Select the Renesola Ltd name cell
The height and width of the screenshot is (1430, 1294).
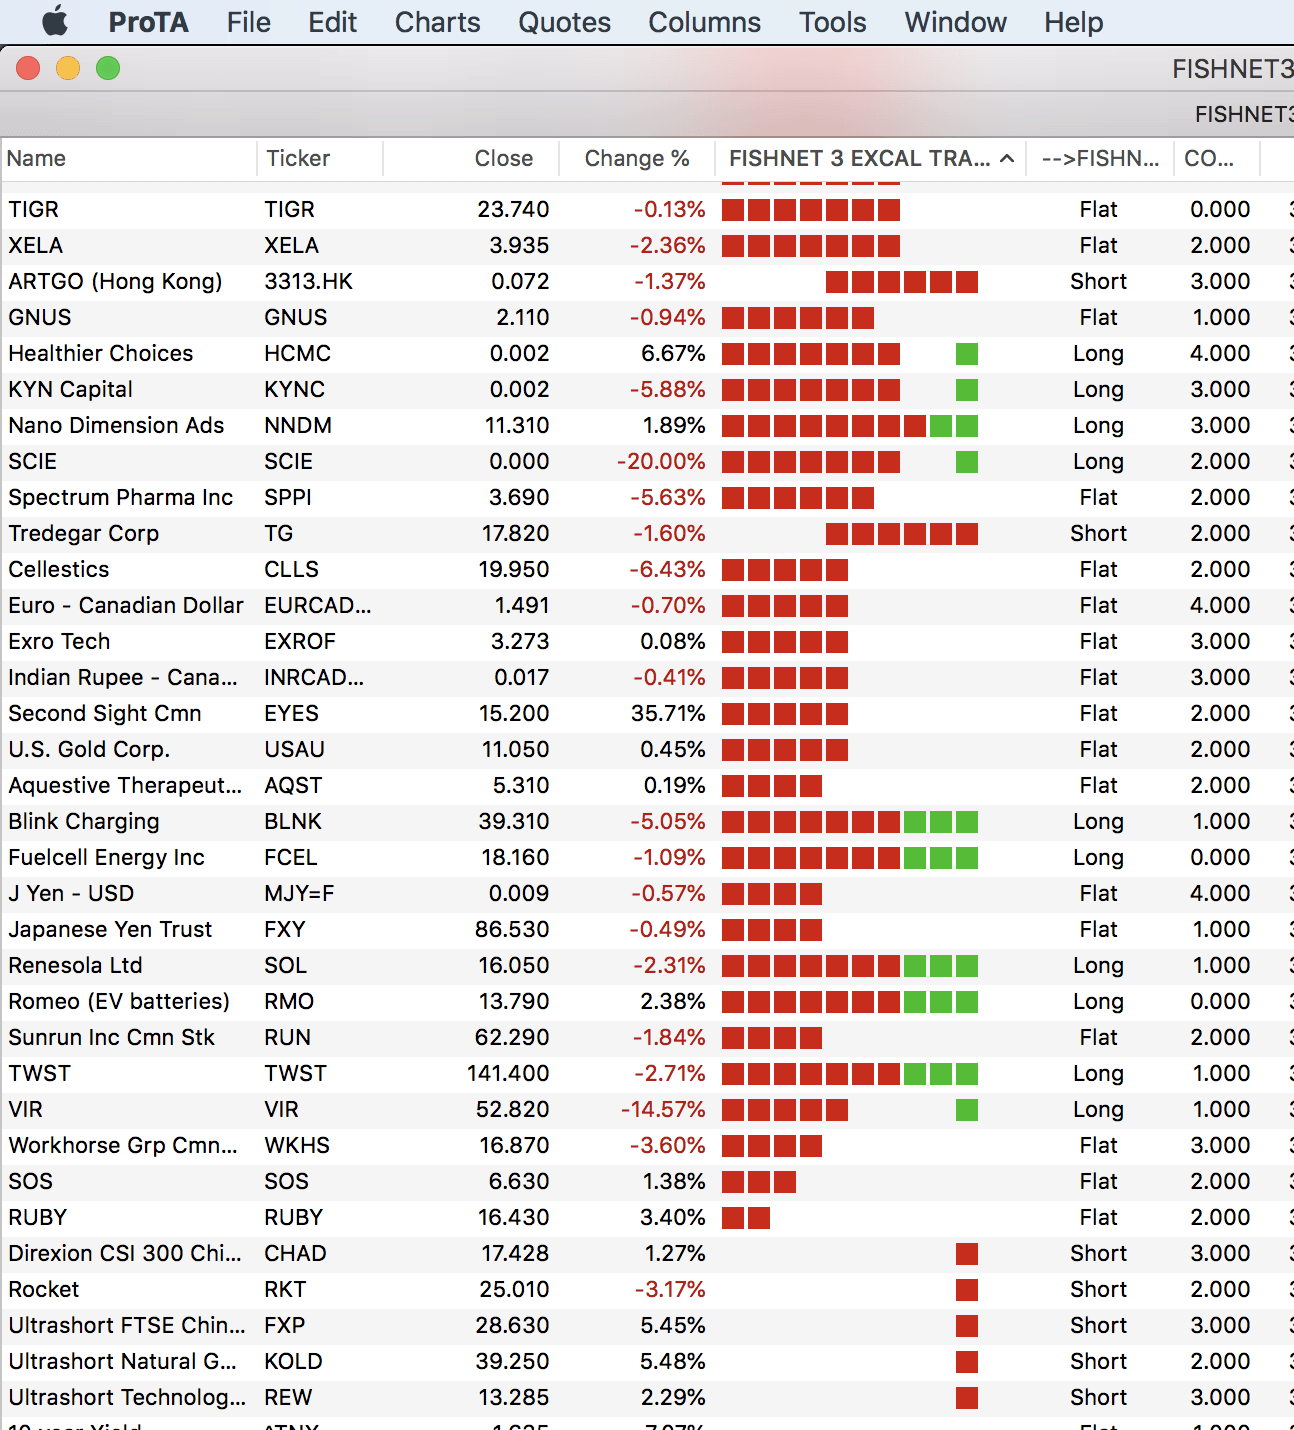coord(75,966)
